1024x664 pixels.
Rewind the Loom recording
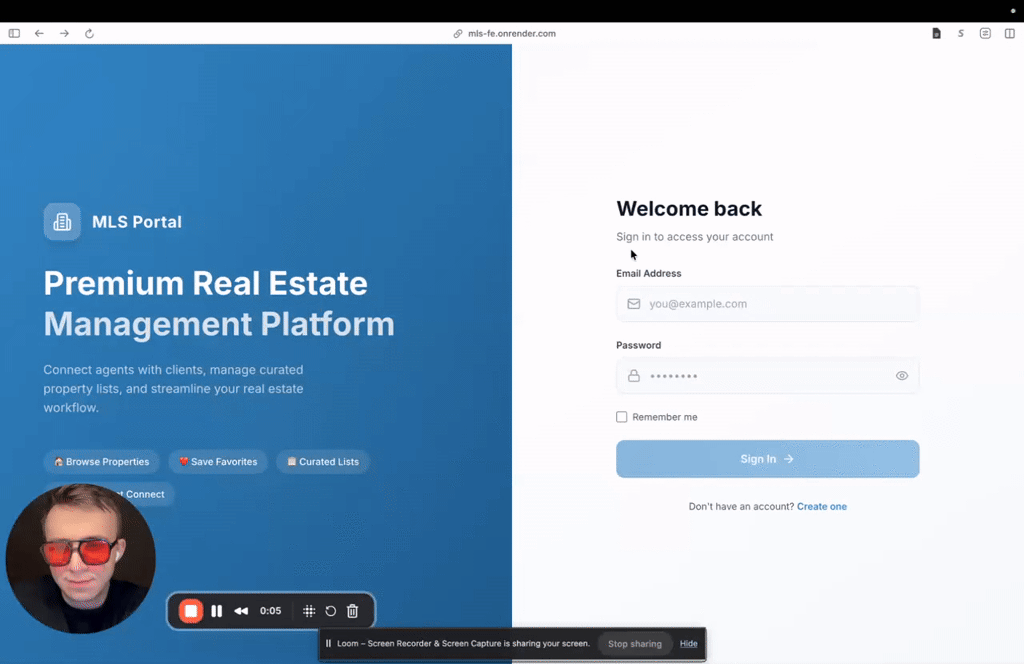coord(241,610)
